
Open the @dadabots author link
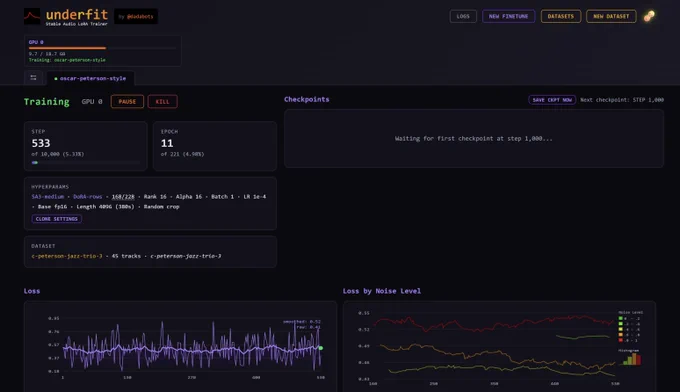tap(140, 17)
